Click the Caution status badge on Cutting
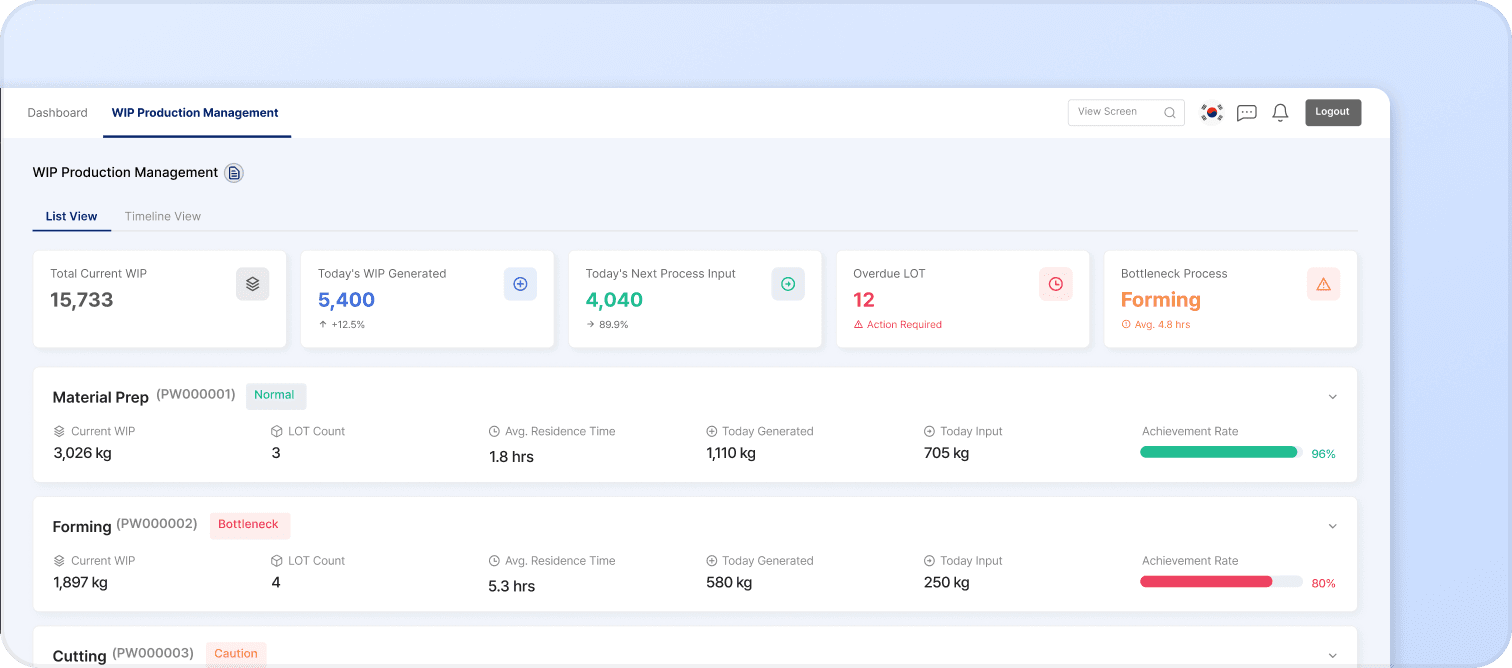Image resolution: width=1512 pixels, height=668 pixels. 236,654
